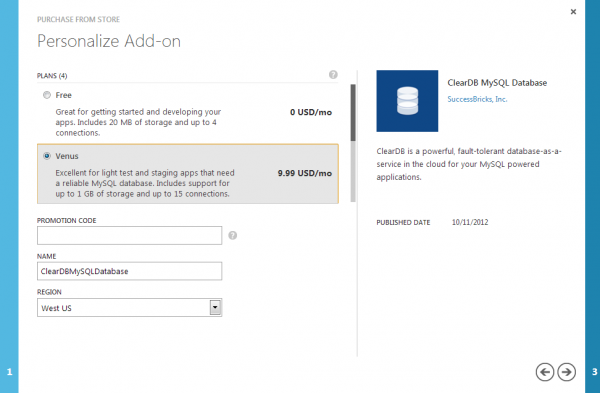Proceed with the right arrow button

566,372
